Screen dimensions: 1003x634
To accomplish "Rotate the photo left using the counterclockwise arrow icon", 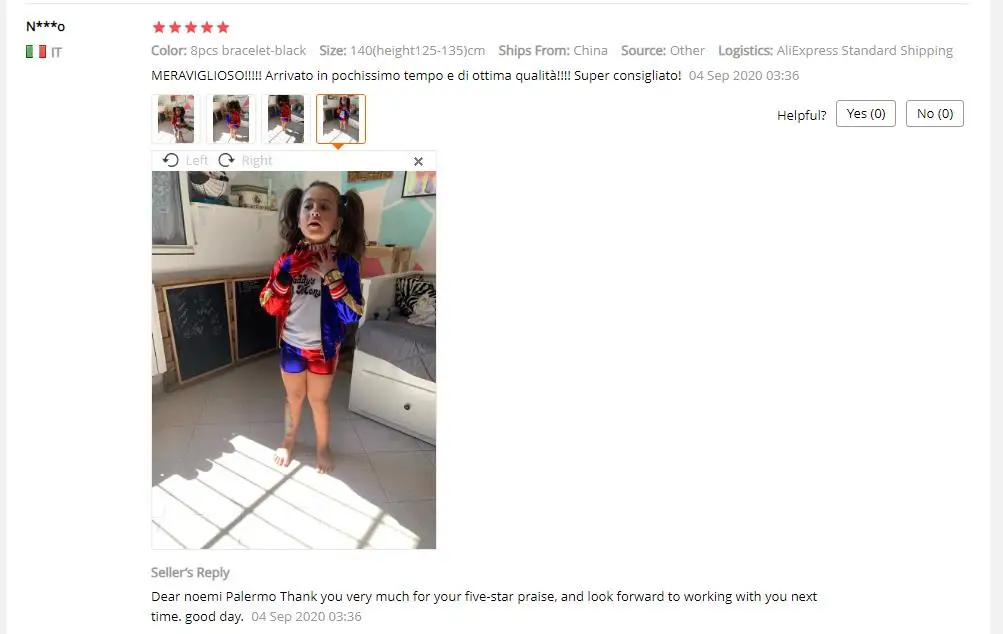I will pos(170,160).
